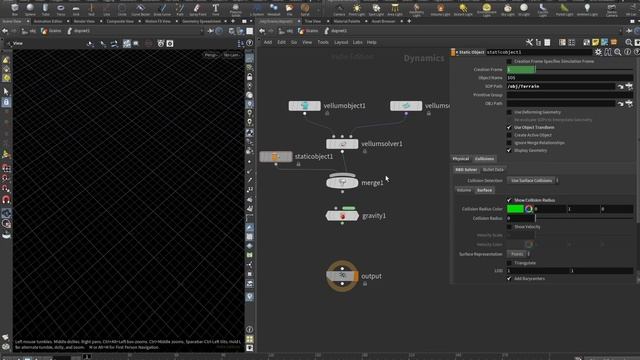640x360 pixels.
Task: Uncheck Add Barycenters
Action: coord(509,279)
